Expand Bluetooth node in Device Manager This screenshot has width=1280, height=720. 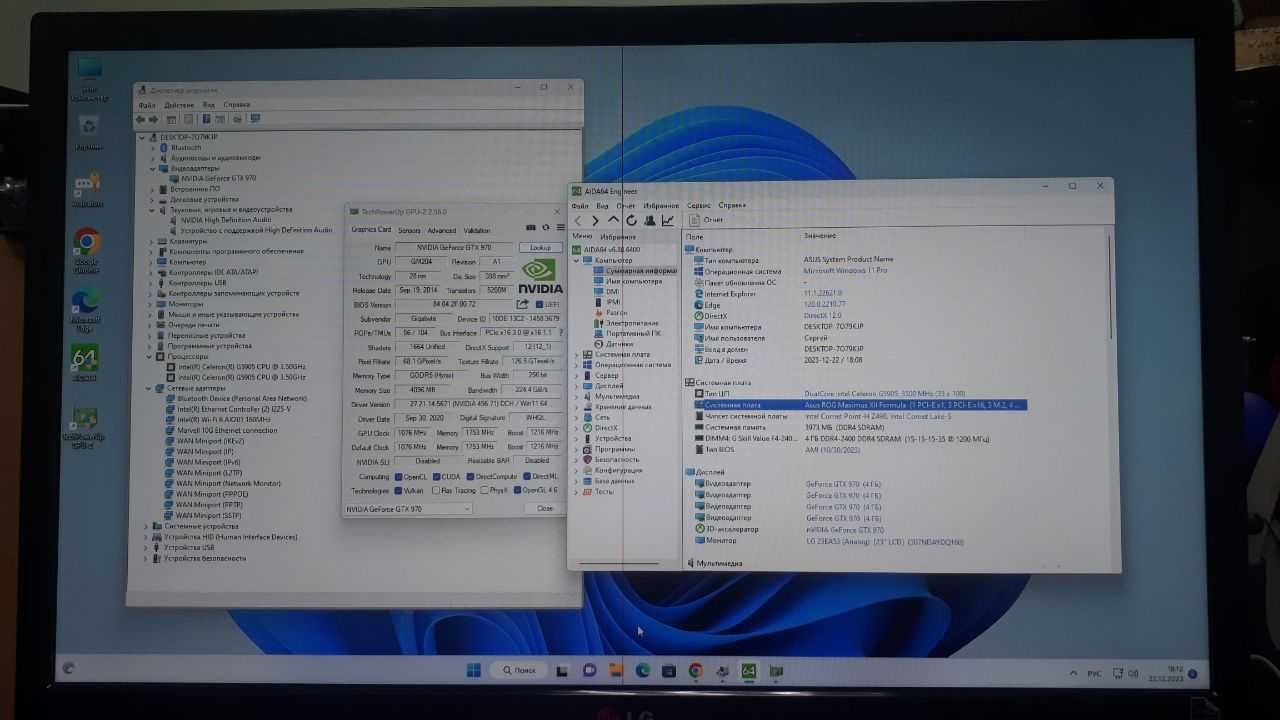(x=153, y=147)
